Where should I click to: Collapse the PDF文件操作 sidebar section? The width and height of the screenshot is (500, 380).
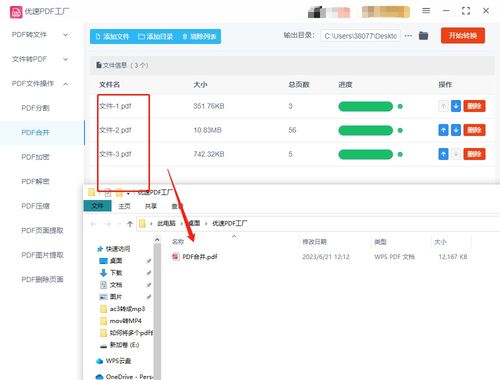40,84
